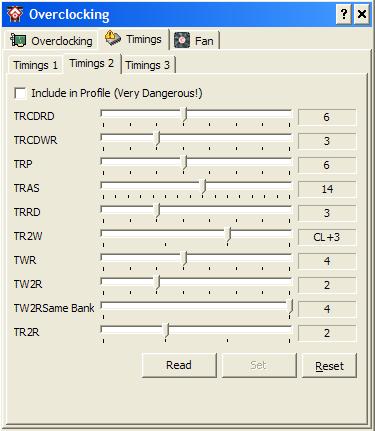375x431 pixels.
Task: Toggle Include in Profile checkbox
Action: click(20, 93)
